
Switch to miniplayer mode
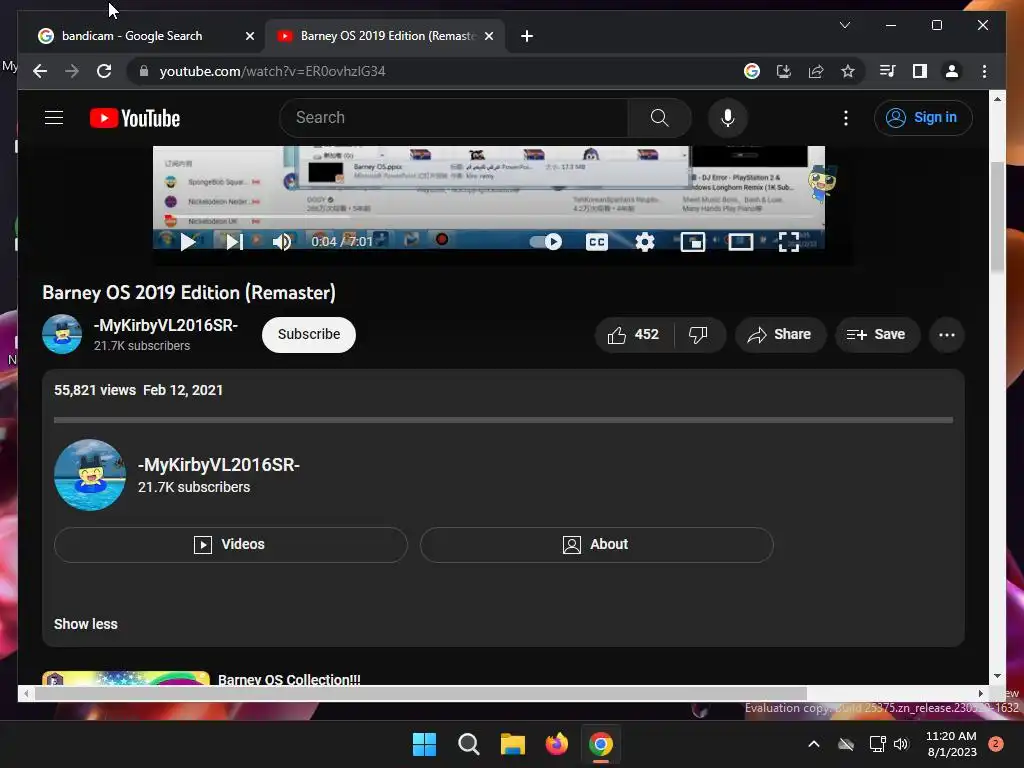click(x=692, y=242)
